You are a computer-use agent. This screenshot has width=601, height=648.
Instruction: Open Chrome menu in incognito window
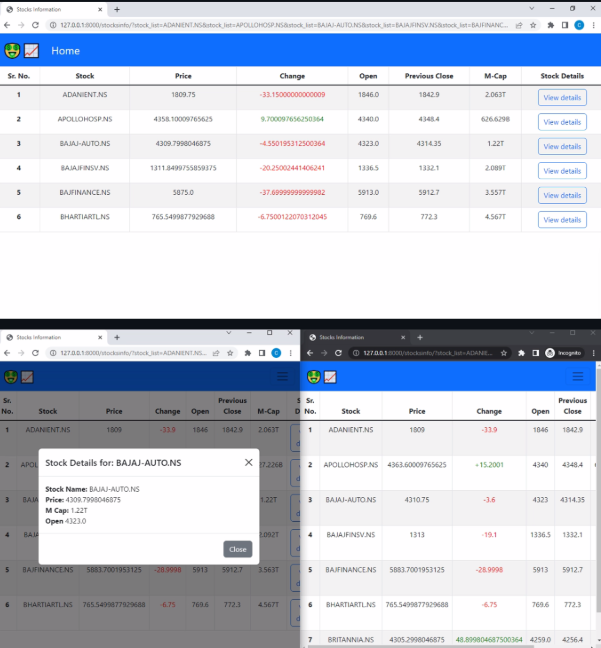[594, 353]
